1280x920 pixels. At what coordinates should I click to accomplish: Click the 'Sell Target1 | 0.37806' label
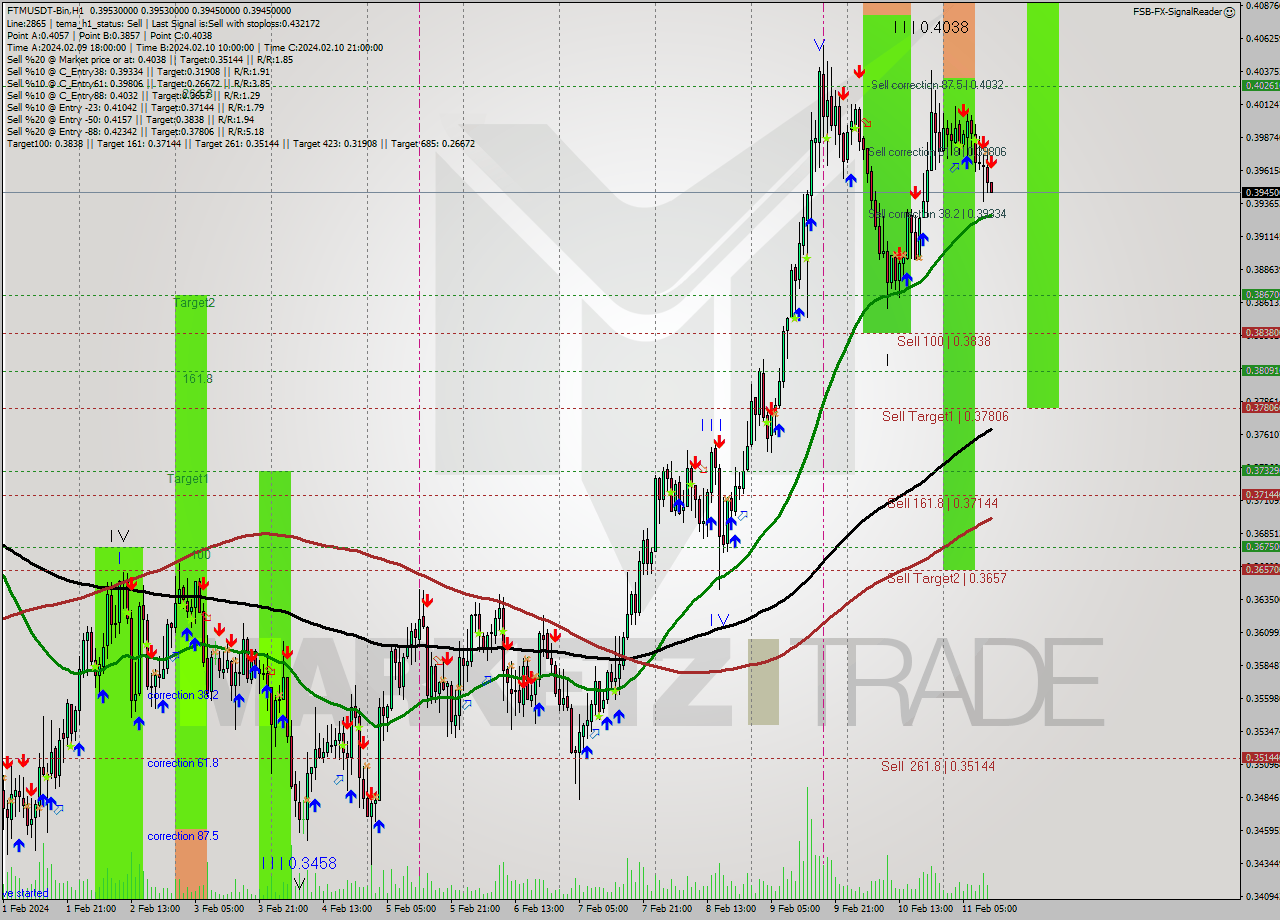(945, 416)
